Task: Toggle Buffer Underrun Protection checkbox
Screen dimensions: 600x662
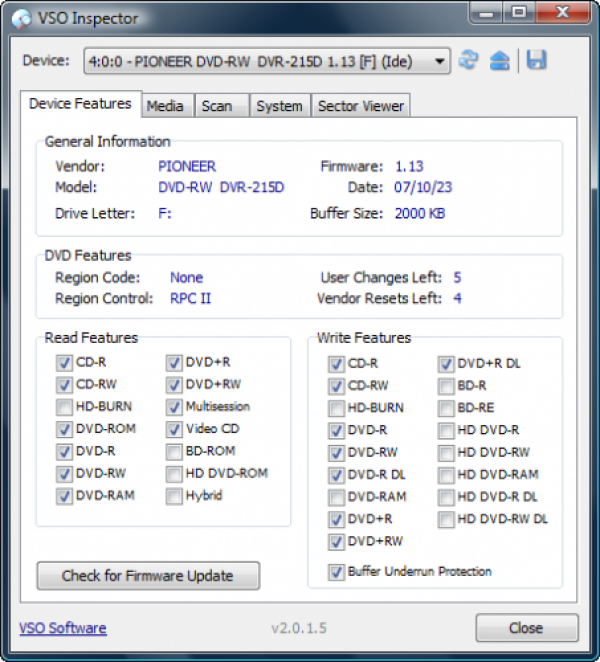Action: [x=336, y=572]
